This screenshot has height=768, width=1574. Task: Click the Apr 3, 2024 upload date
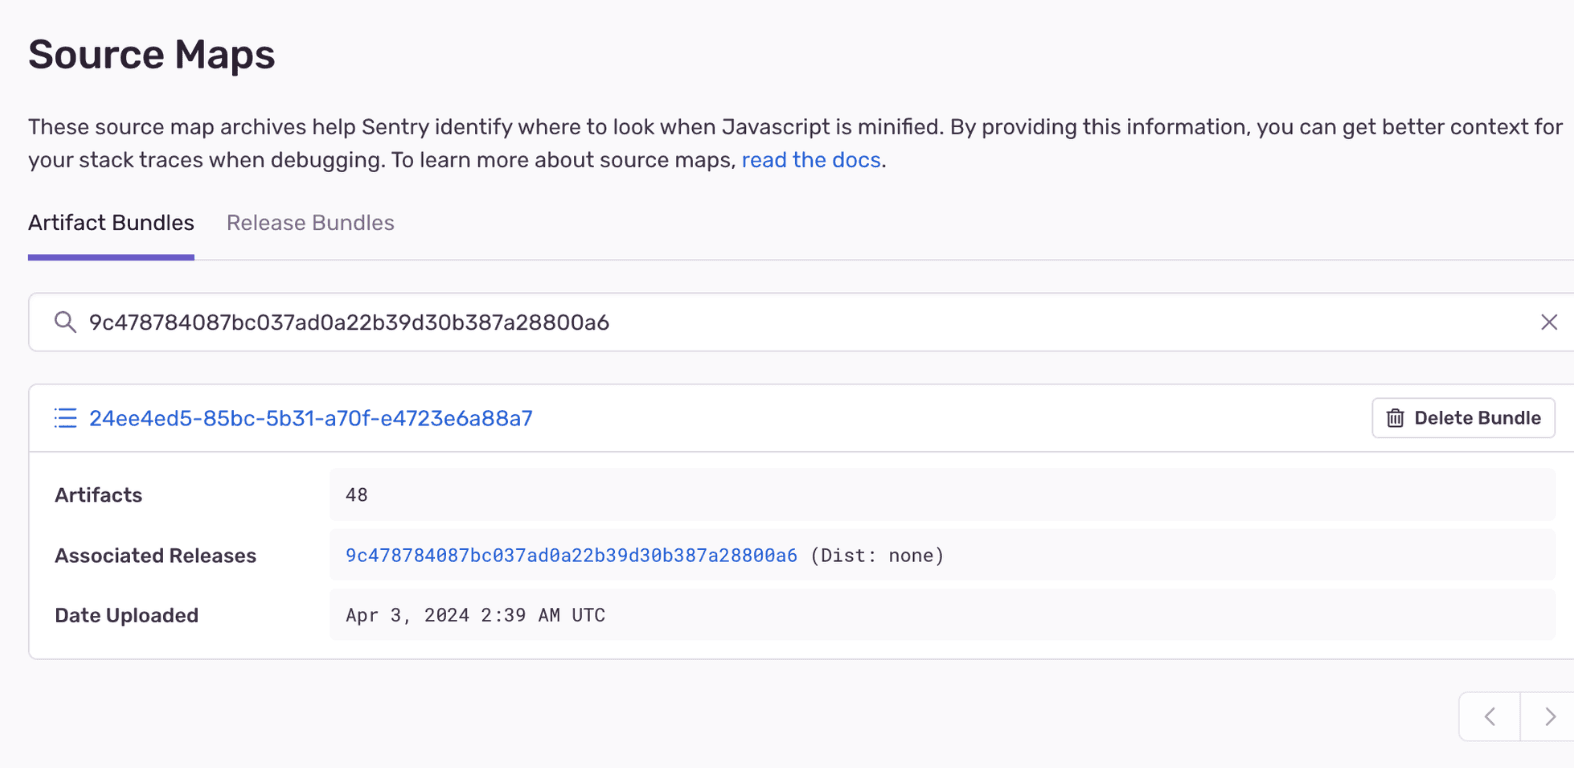pos(475,615)
